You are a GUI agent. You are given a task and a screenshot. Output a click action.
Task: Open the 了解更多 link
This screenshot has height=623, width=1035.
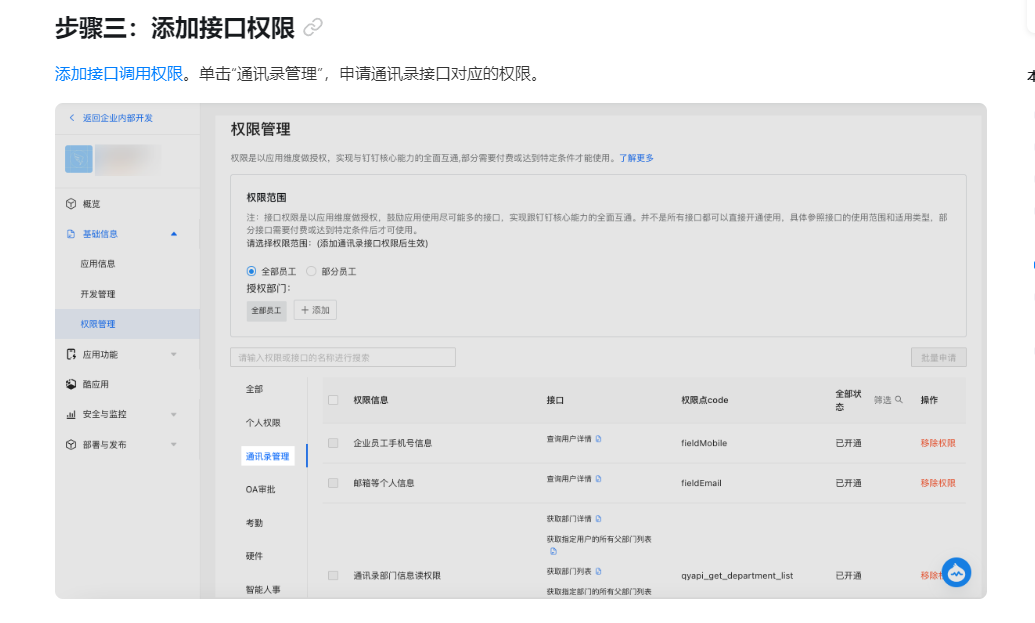[x=636, y=158]
